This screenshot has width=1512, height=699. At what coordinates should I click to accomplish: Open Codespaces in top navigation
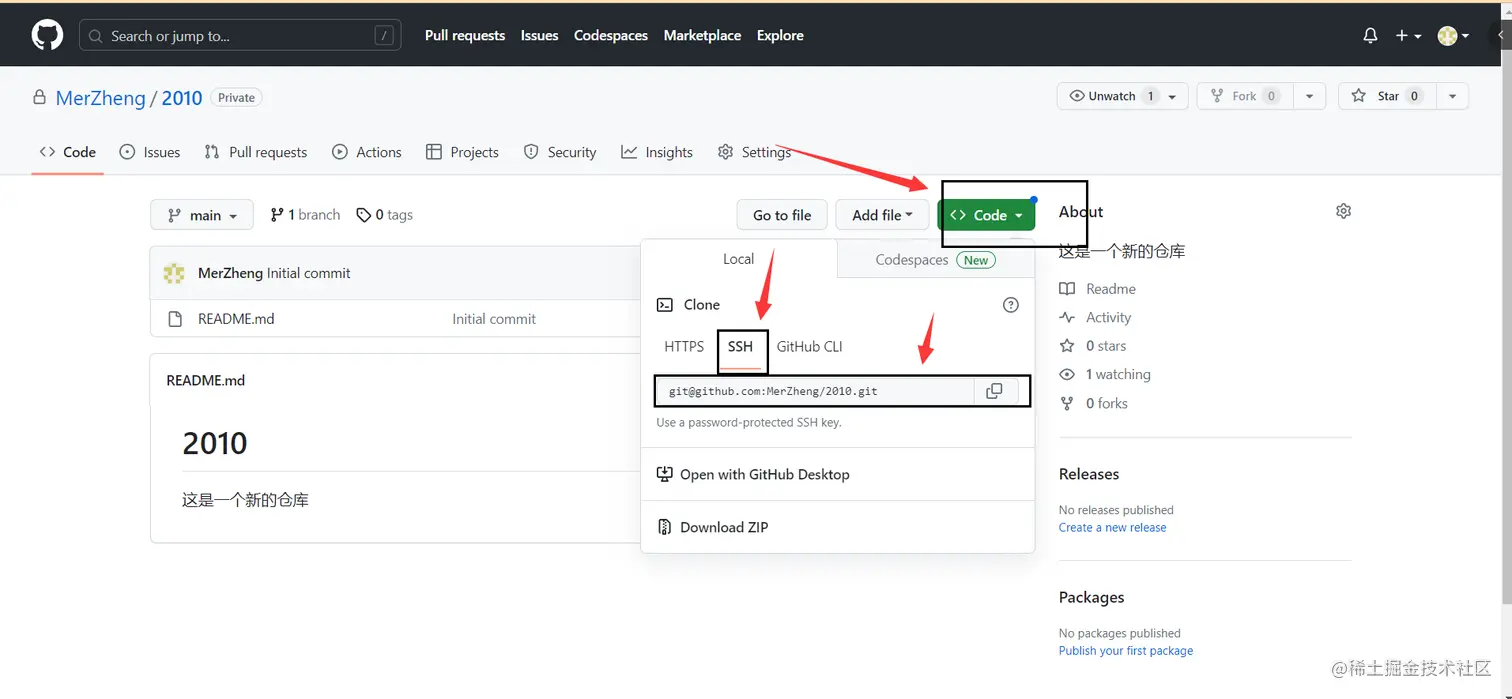611,35
